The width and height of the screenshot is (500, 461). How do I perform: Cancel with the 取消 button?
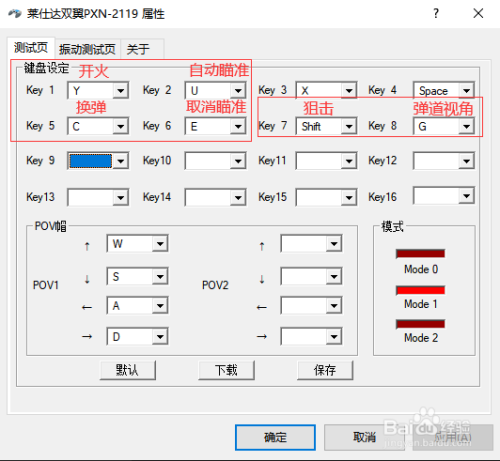click(x=364, y=437)
